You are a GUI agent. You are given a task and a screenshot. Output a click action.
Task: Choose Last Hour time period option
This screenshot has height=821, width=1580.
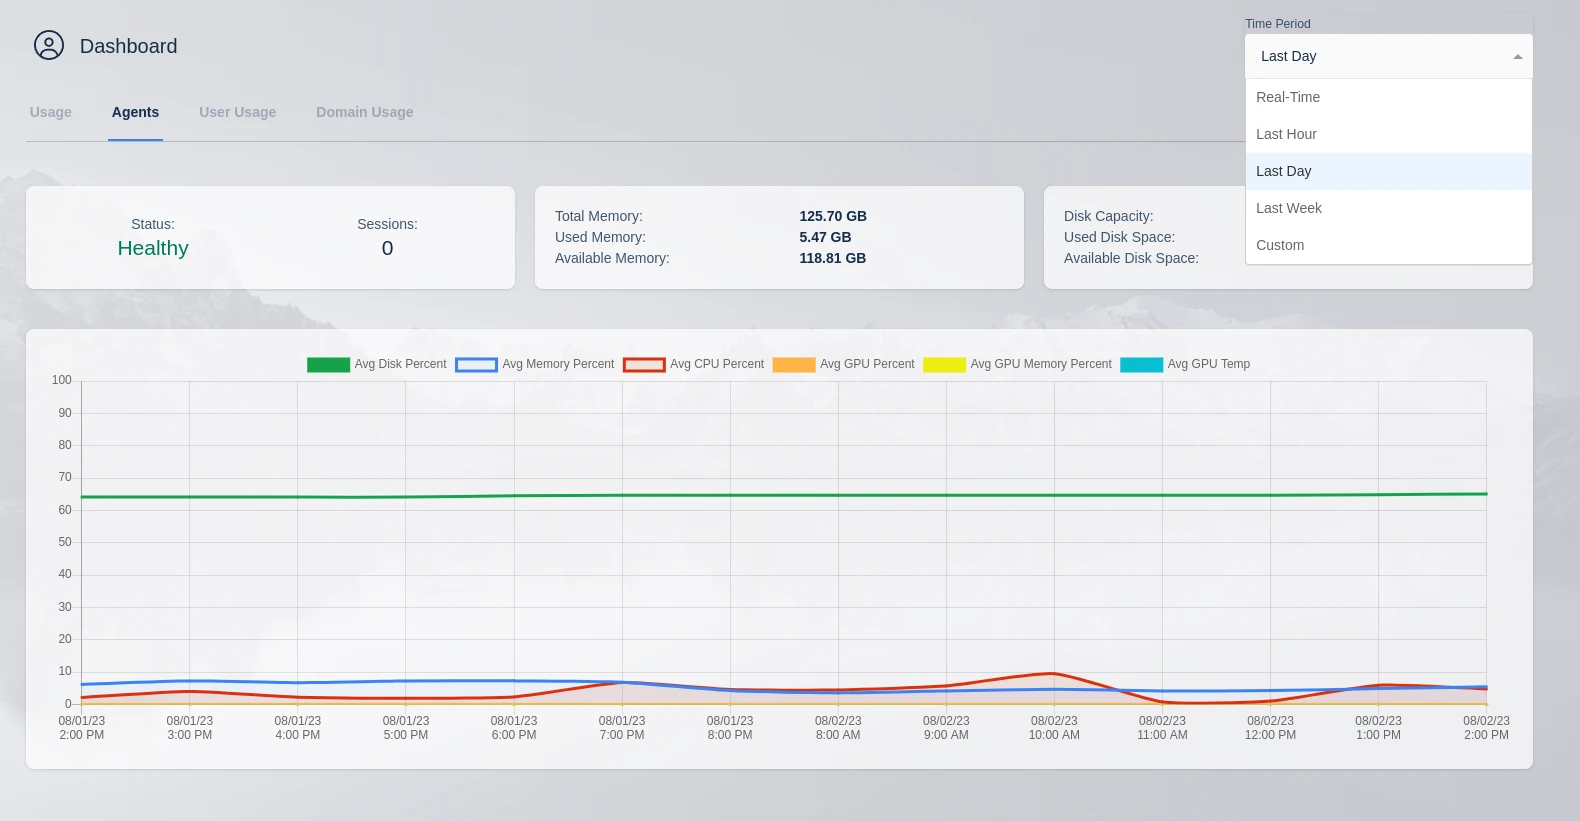pyautogui.click(x=1286, y=134)
